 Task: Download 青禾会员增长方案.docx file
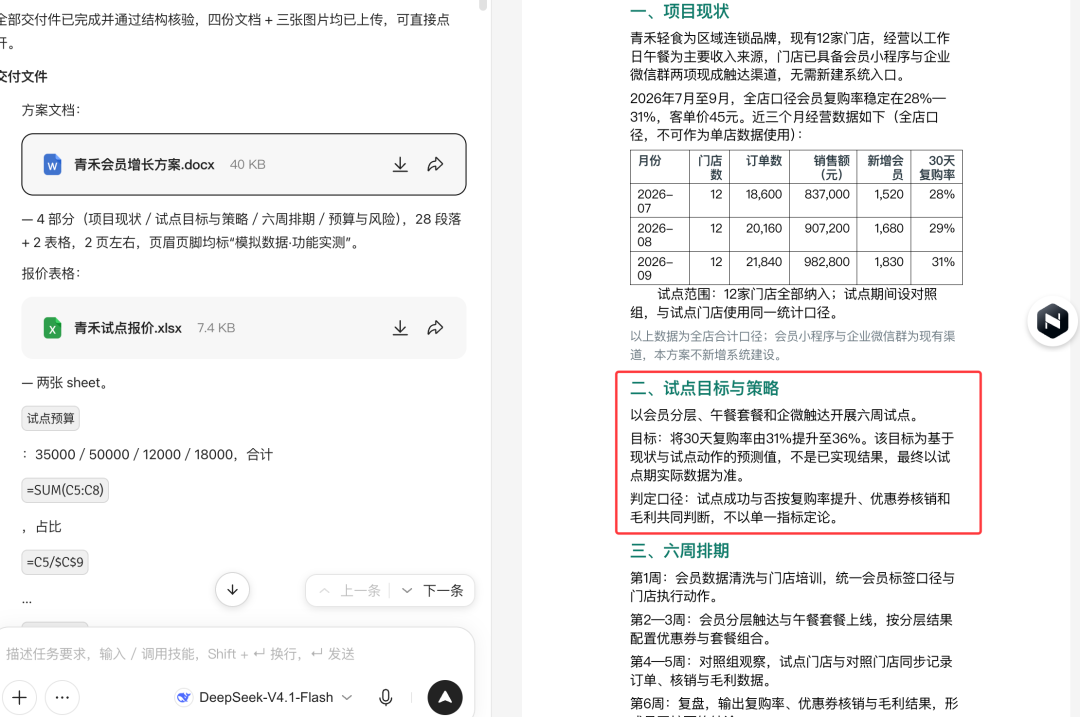(400, 165)
